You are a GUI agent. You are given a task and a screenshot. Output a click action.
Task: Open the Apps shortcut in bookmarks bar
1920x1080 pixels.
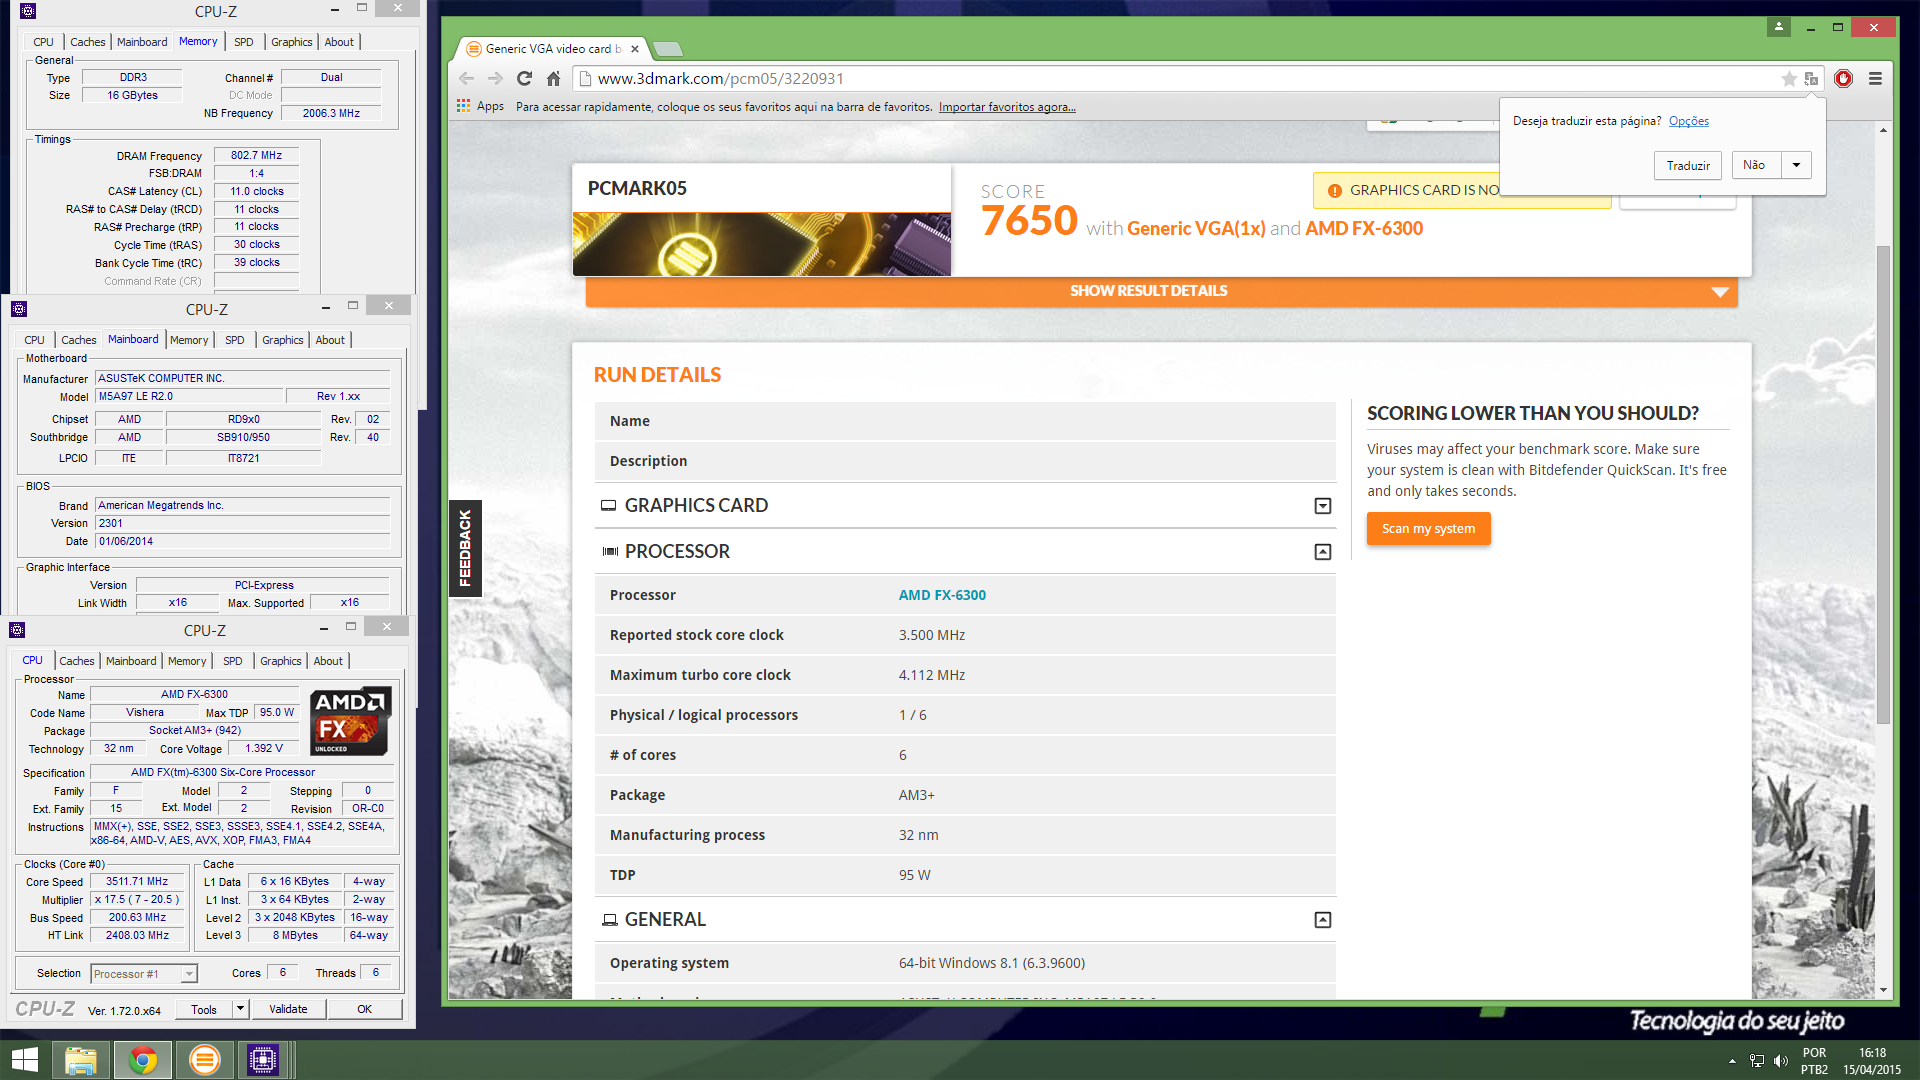pyautogui.click(x=480, y=106)
